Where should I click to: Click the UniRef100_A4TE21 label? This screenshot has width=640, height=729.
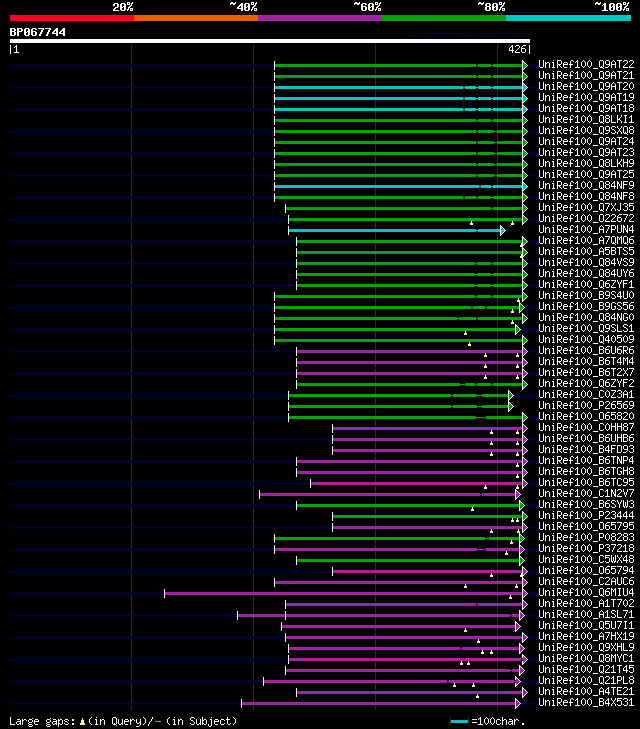pos(586,692)
